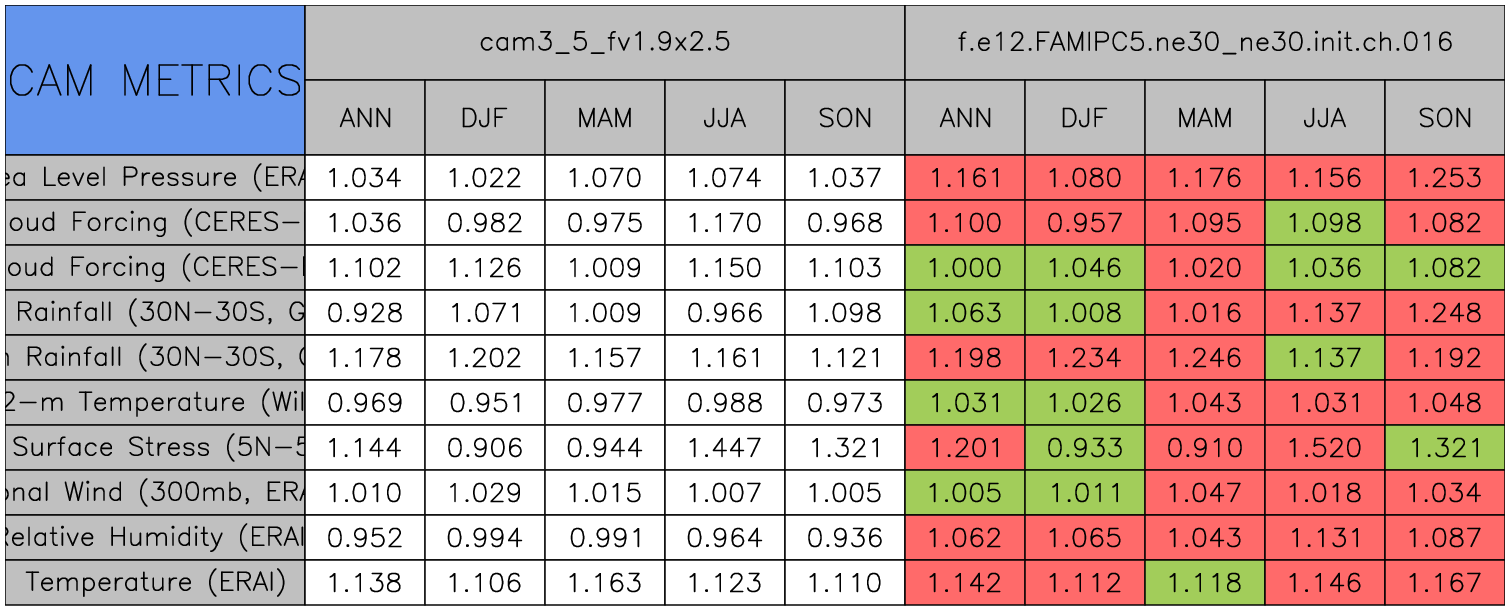Select MAM column header under cam3_5_fv1.9x2.5
This screenshot has width=1510, height=611.
(605, 118)
